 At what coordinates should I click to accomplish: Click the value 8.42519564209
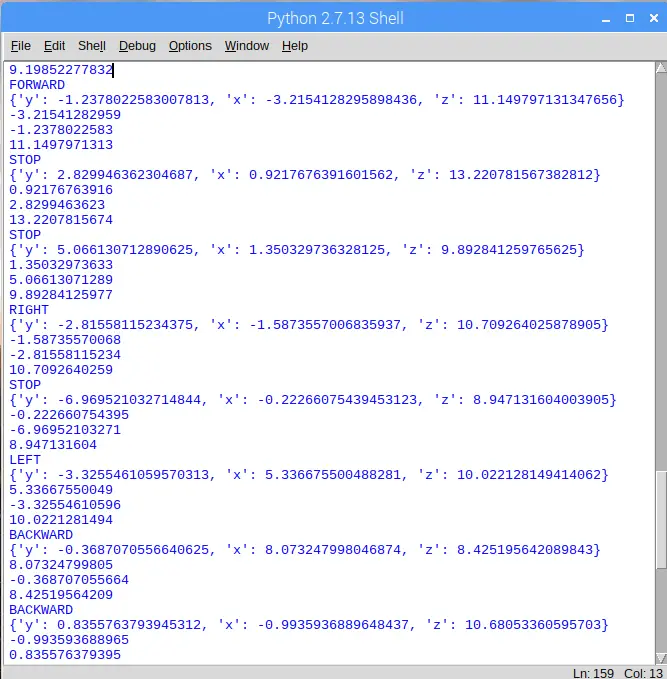tap(61, 595)
